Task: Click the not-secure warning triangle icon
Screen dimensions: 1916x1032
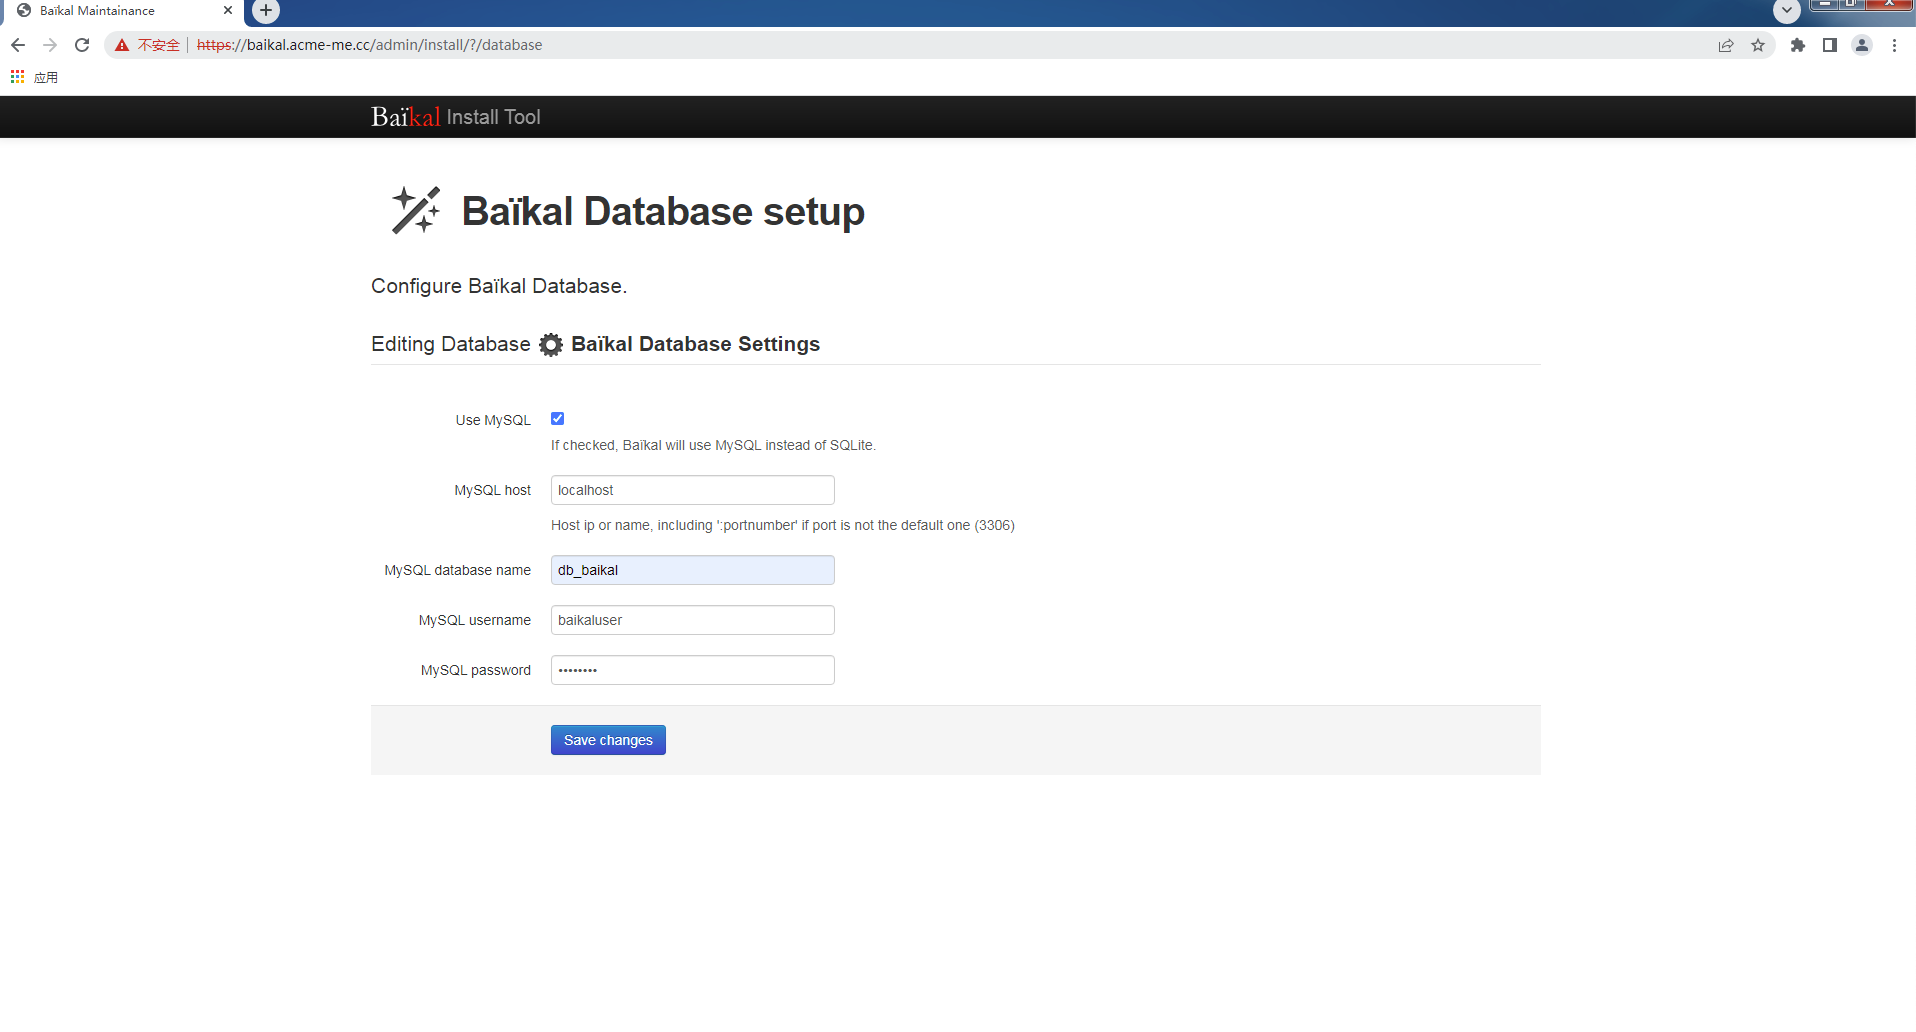Action: tap(122, 45)
